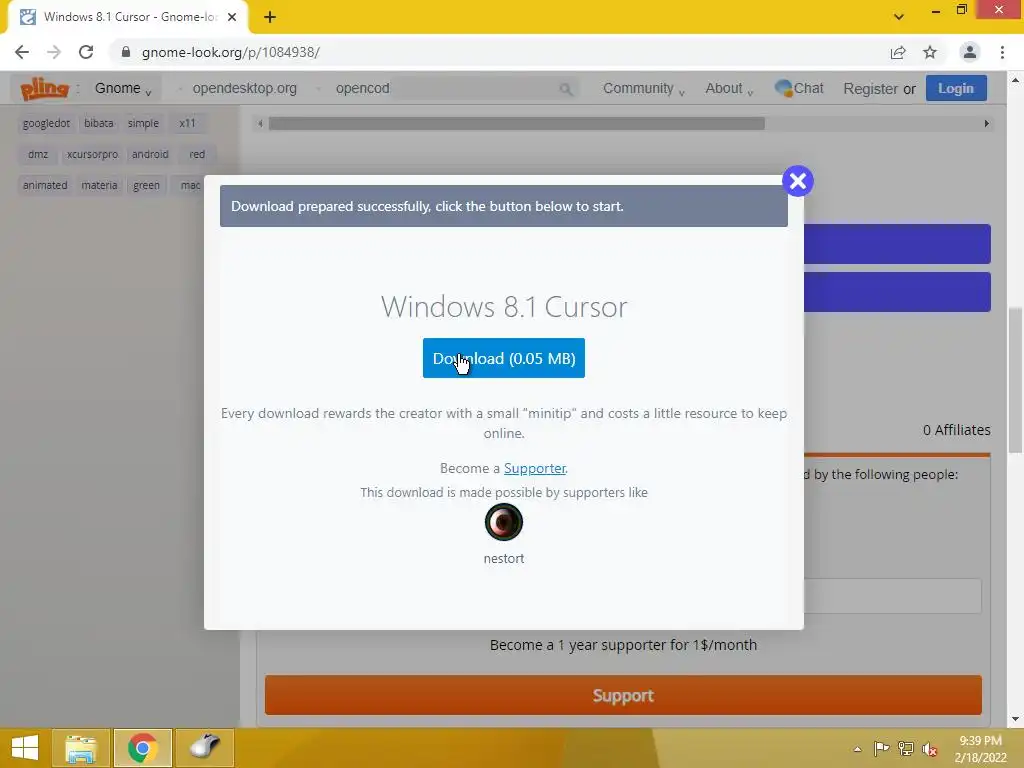Select the simple tag
The image size is (1024, 768).
point(143,123)
